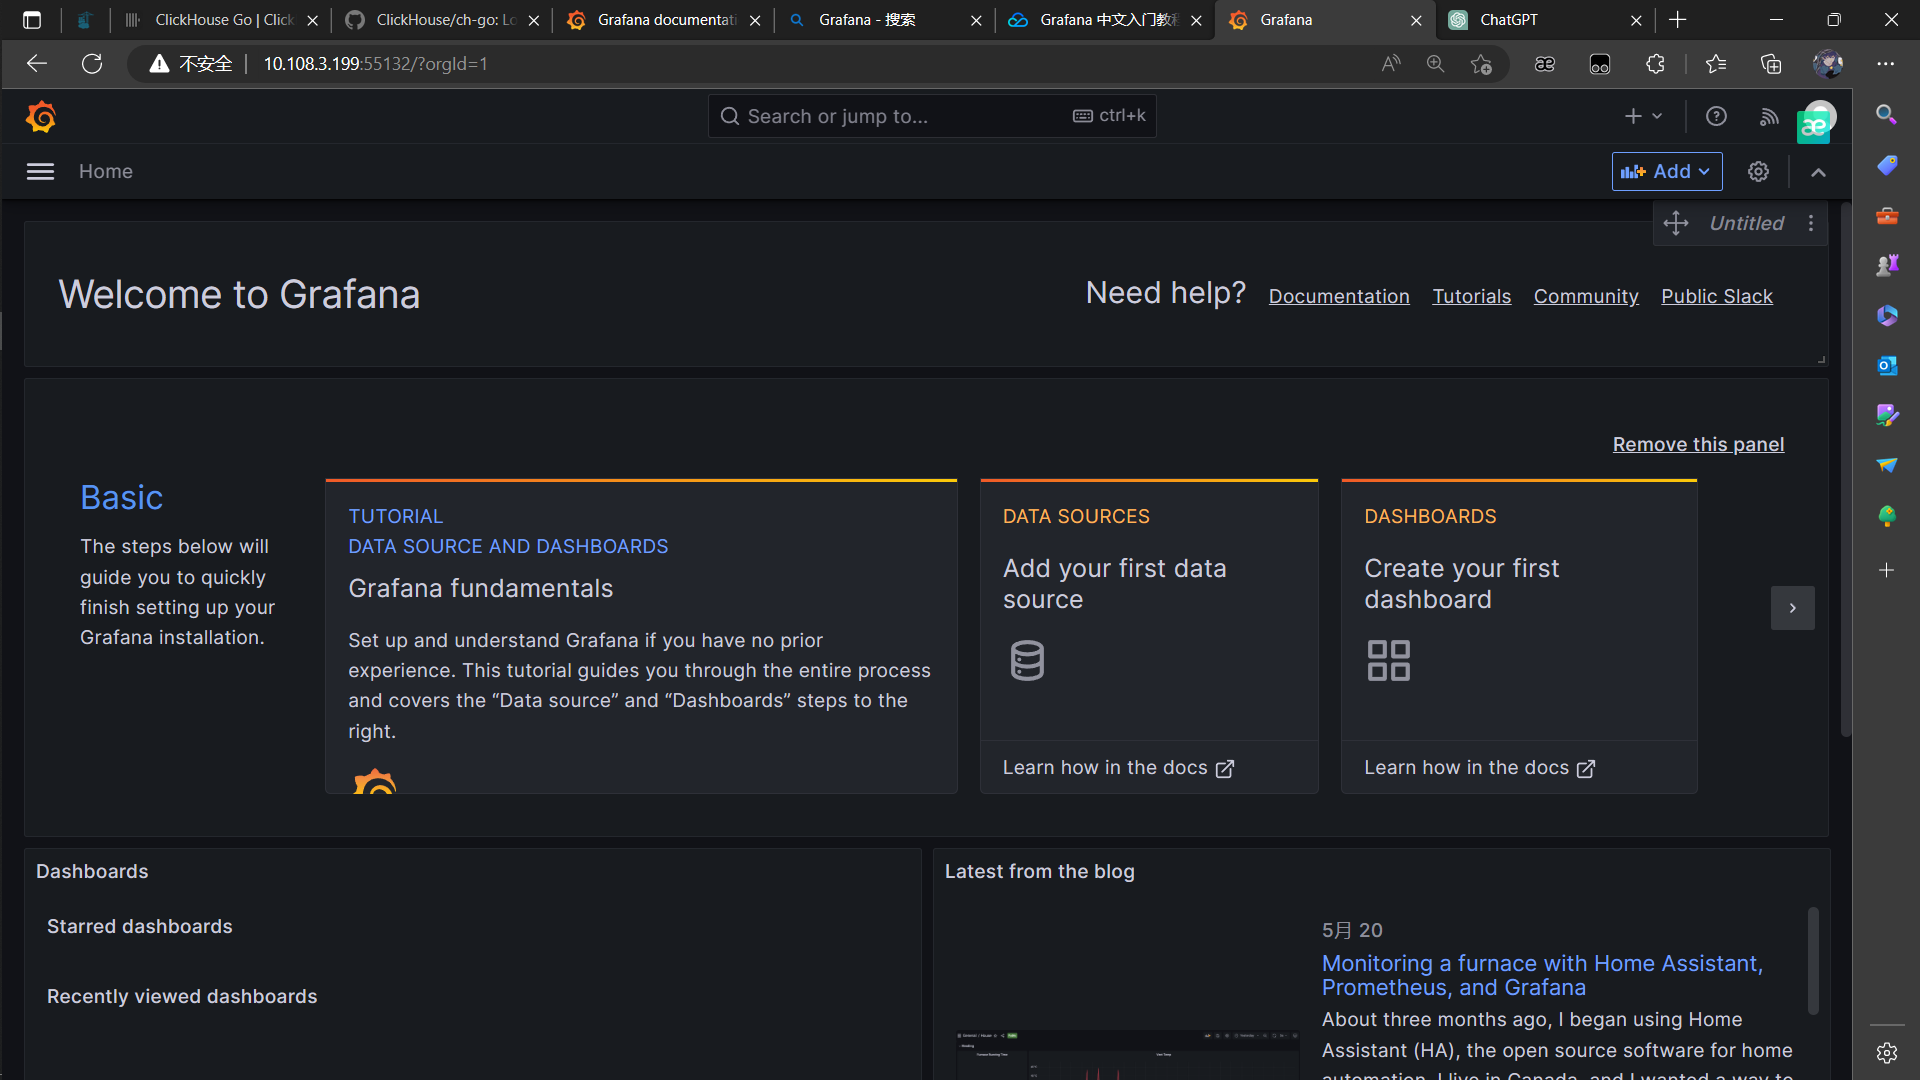Open the Edge sidebar shopping tag icon

[1886, 165]
